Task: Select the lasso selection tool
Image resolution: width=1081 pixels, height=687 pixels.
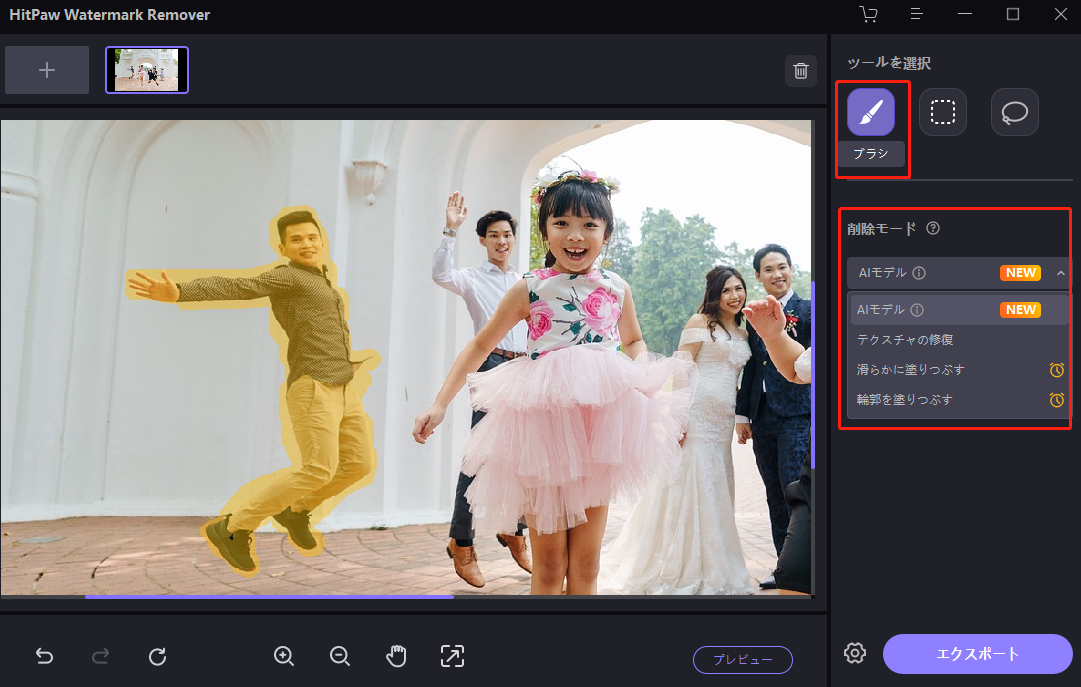Action: pyautogui.click(x=1014, y=112)
